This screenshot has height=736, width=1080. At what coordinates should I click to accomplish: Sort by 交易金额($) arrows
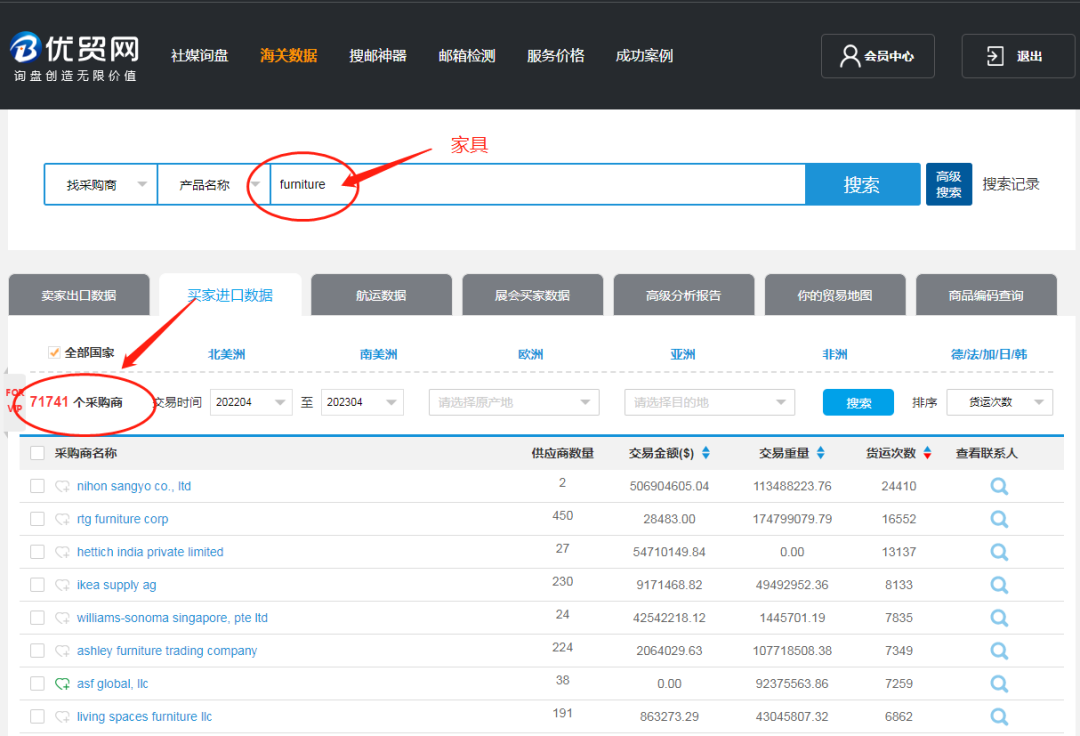[x=705, y=453]
